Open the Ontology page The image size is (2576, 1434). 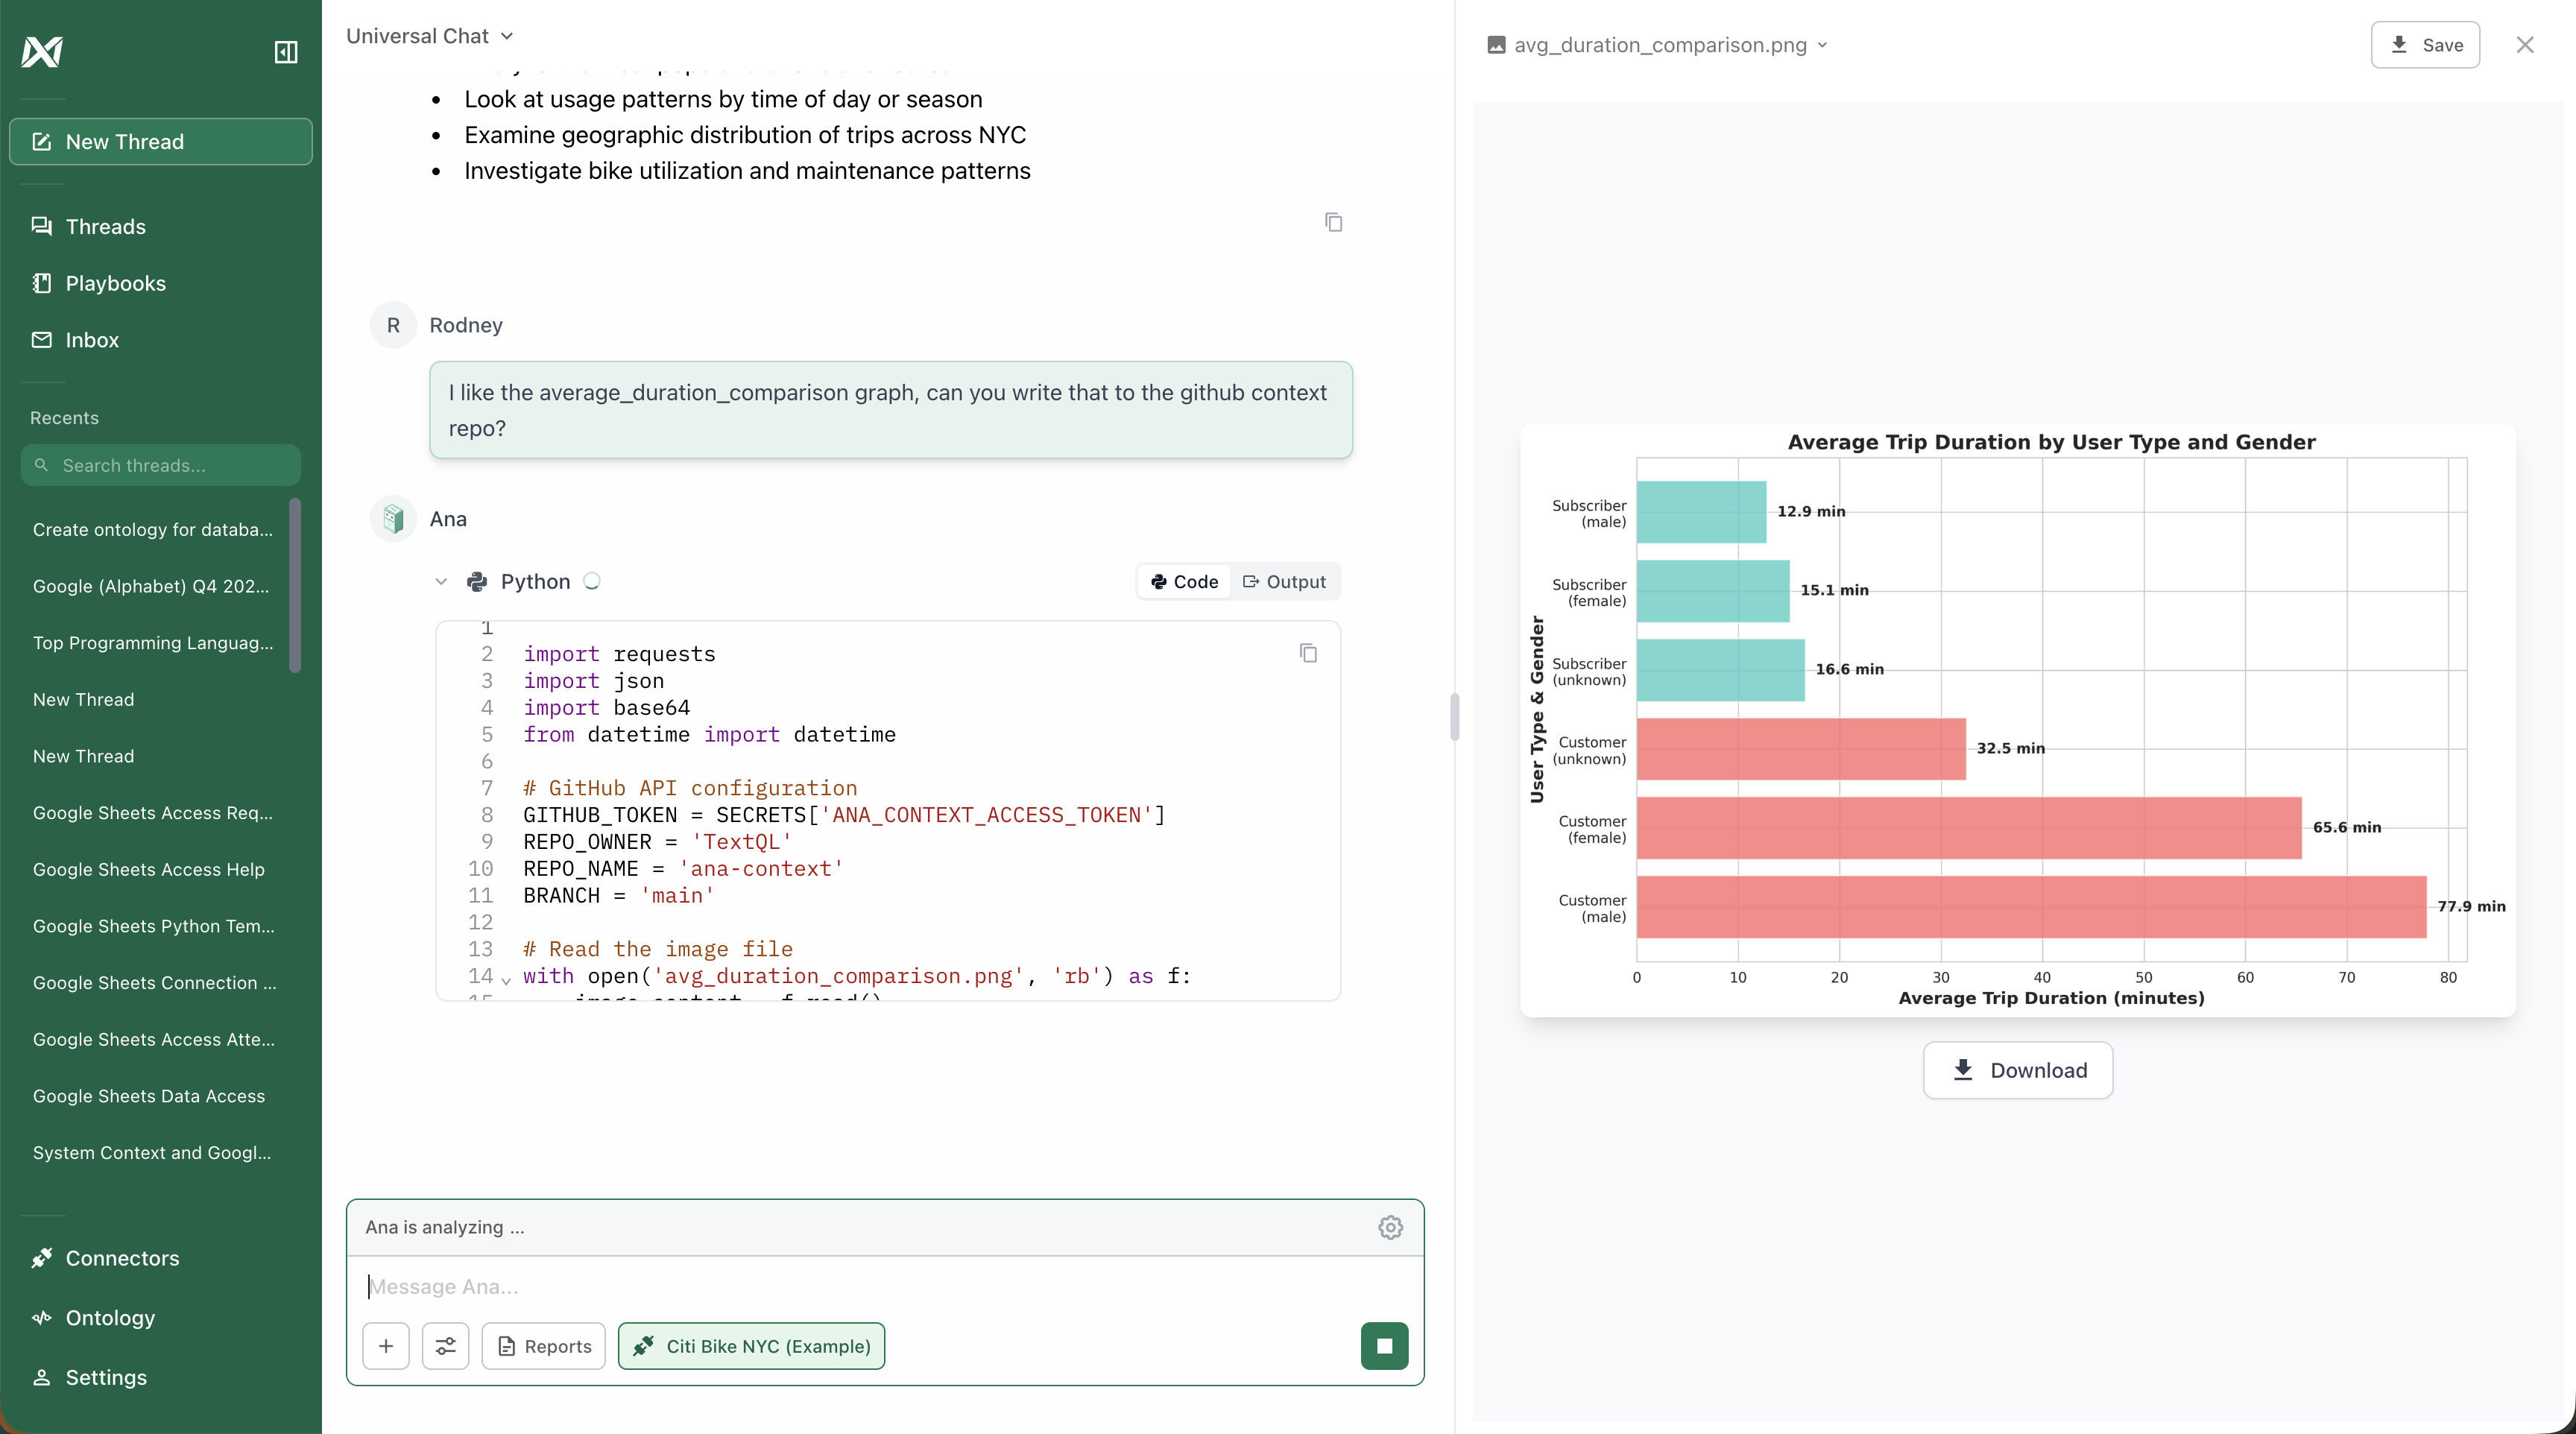pyautogui.click(x=110, y=1318)
